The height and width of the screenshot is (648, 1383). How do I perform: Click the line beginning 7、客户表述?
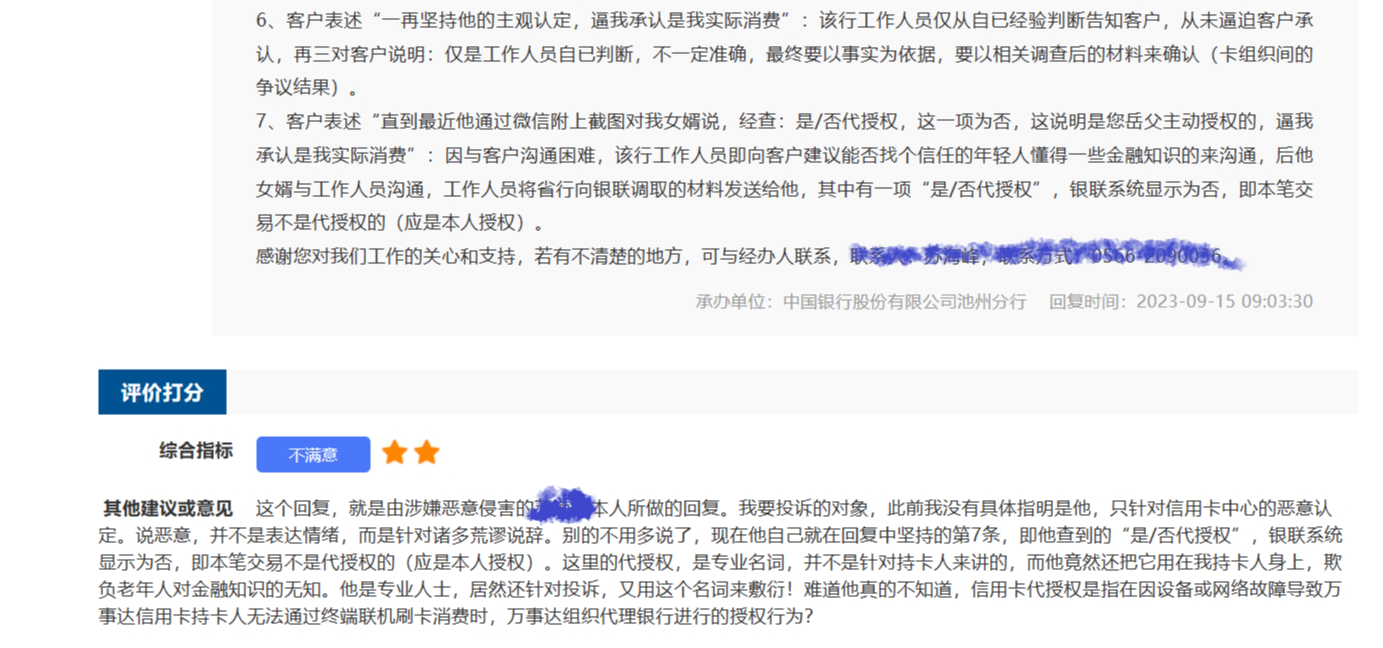click(x=785, y=121)
